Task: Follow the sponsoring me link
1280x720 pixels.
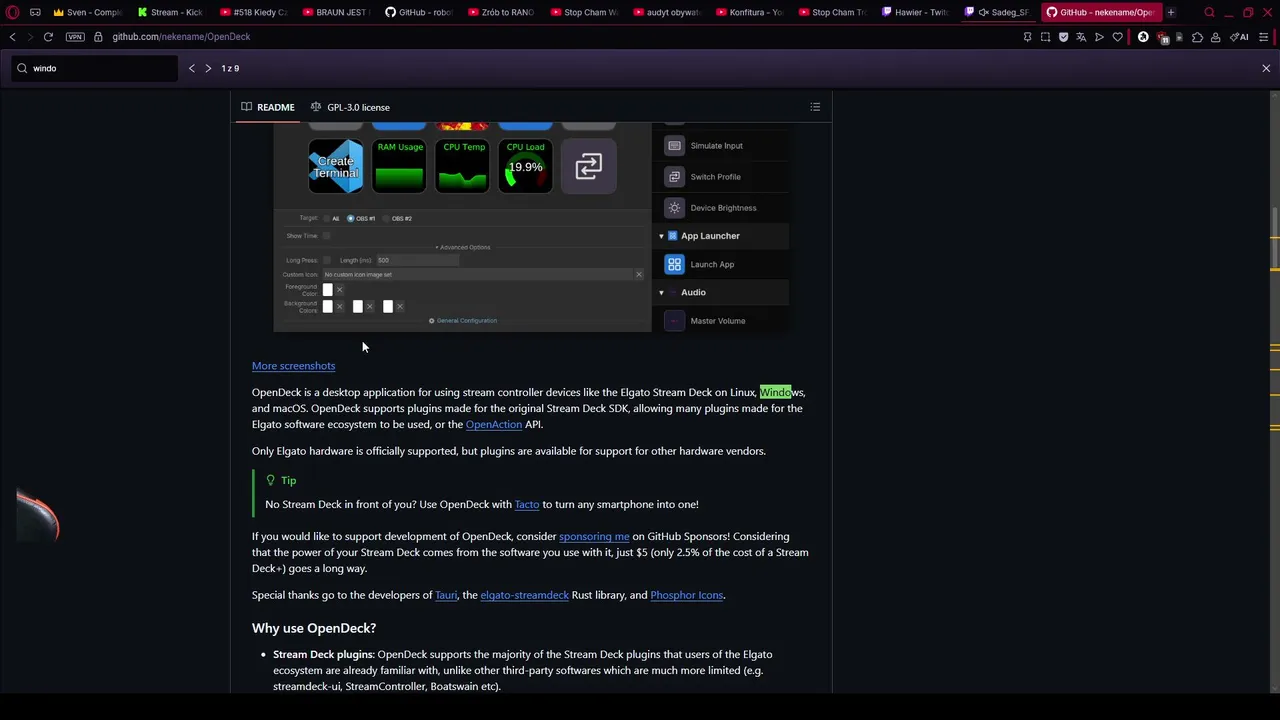Action: click(x=594, y=536)
